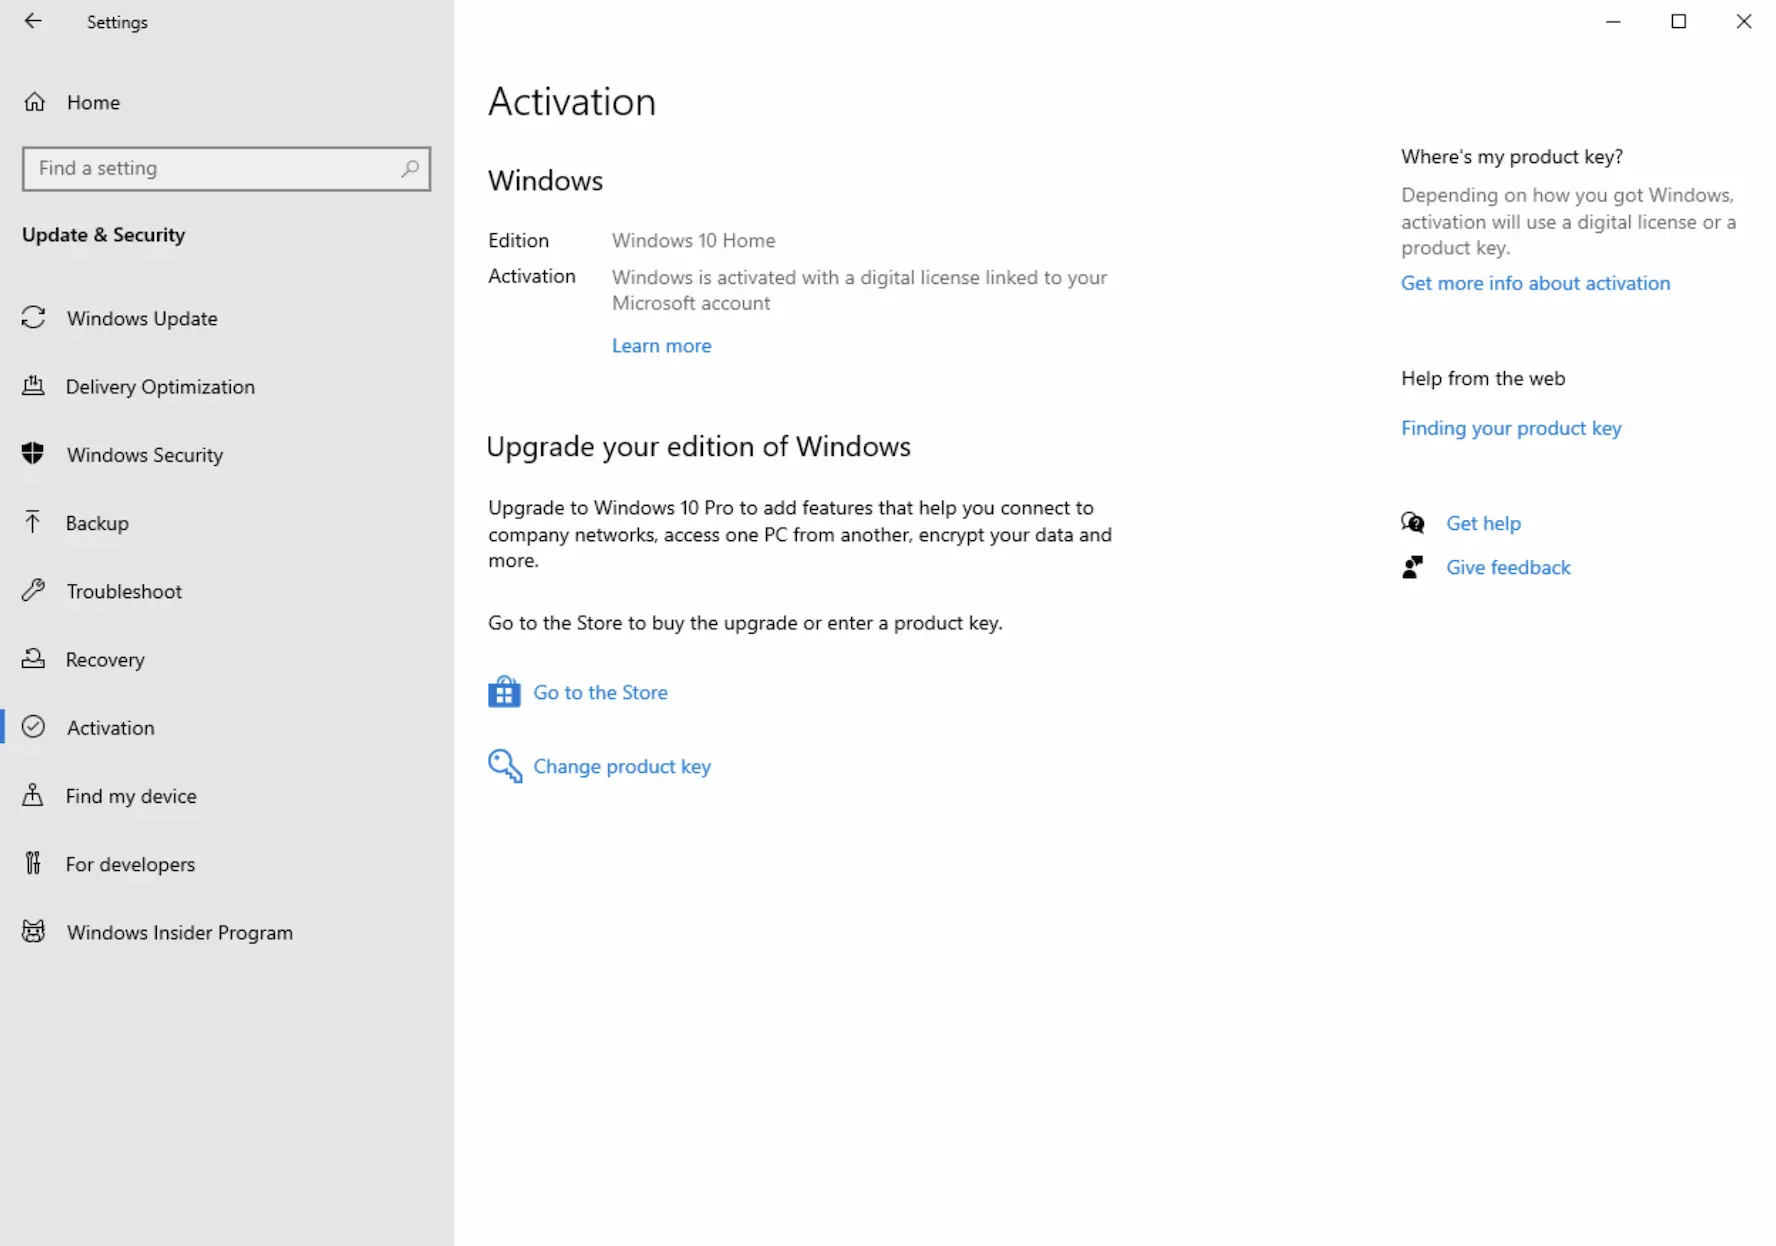Click the Get help chat icon
Screen dimensions: 1776x1246
tap(1413, 523)
